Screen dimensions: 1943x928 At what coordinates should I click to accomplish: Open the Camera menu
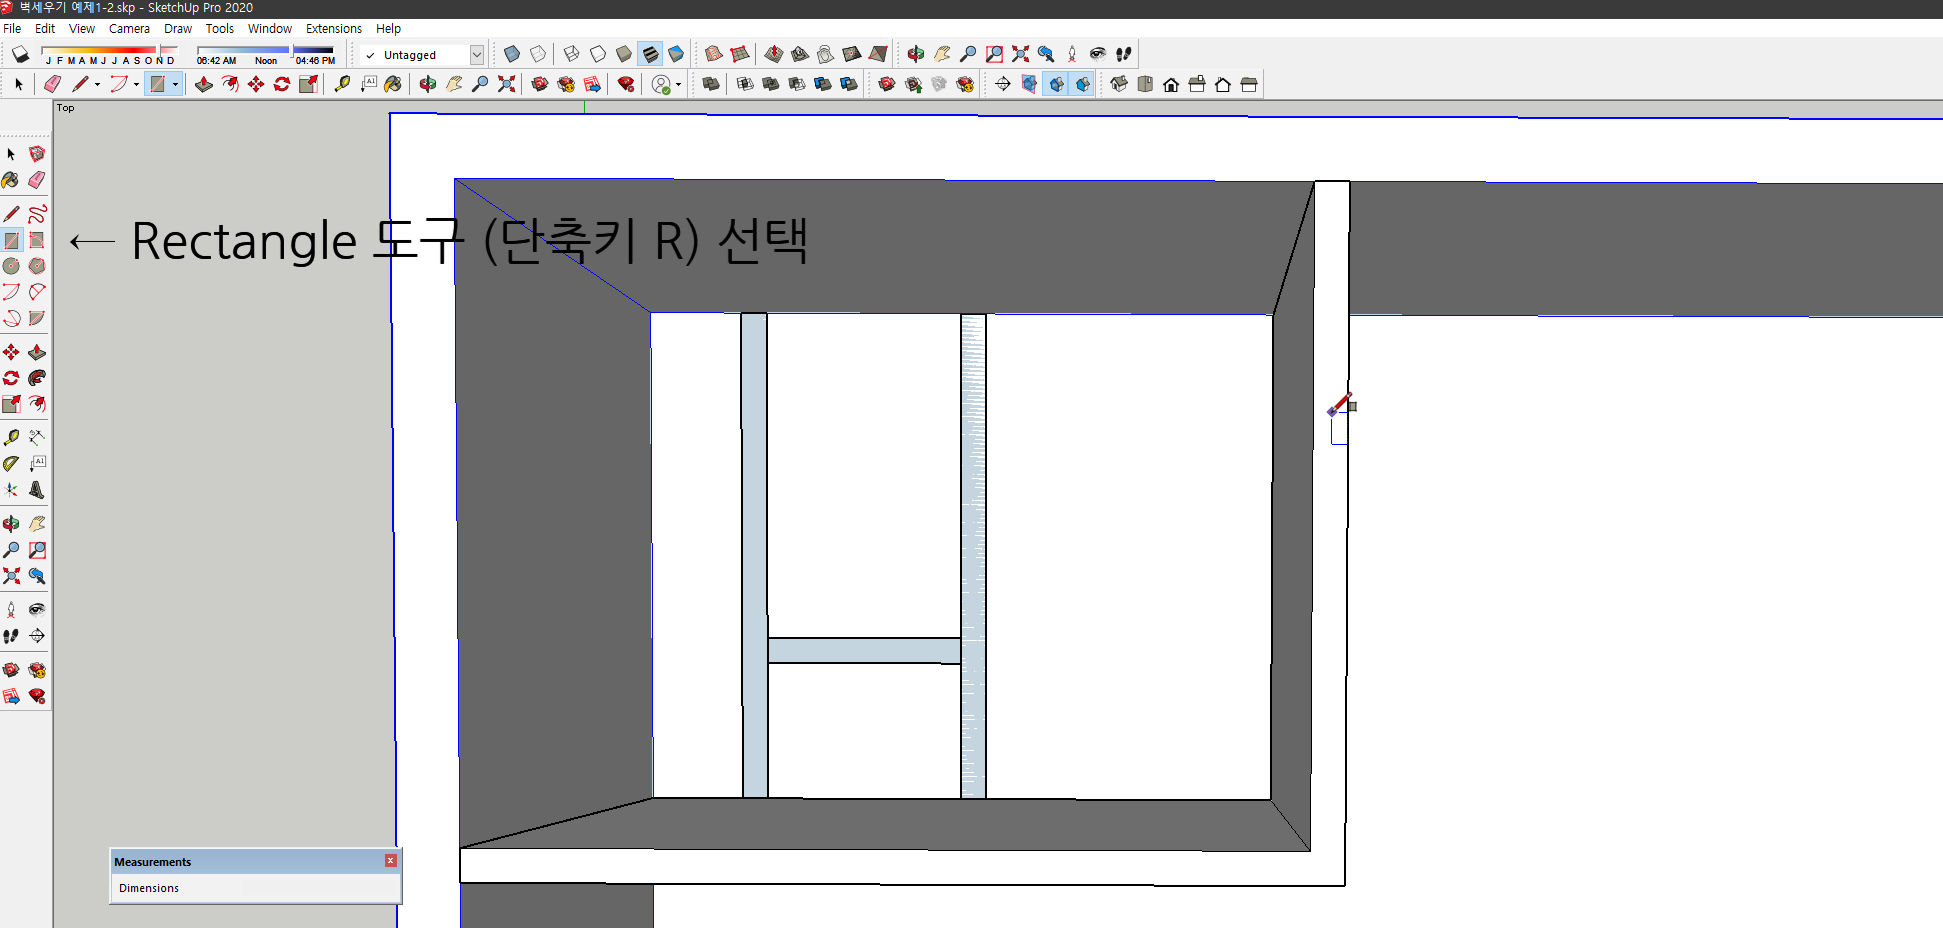pyautogui.click(x=130, y=28)
